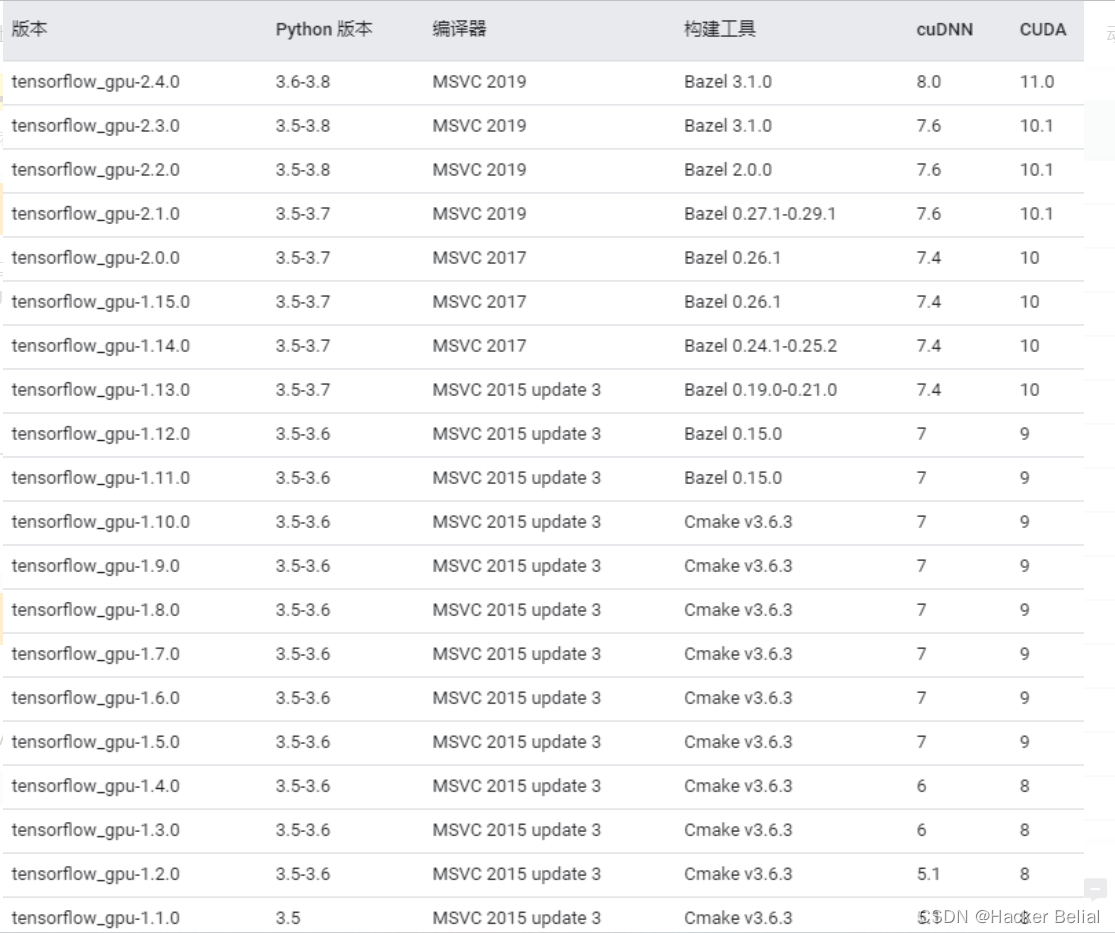Select the tensorflow_gpu-1.7.0 cell
This screenshot has width=1115, height=933.
[95, 655]
